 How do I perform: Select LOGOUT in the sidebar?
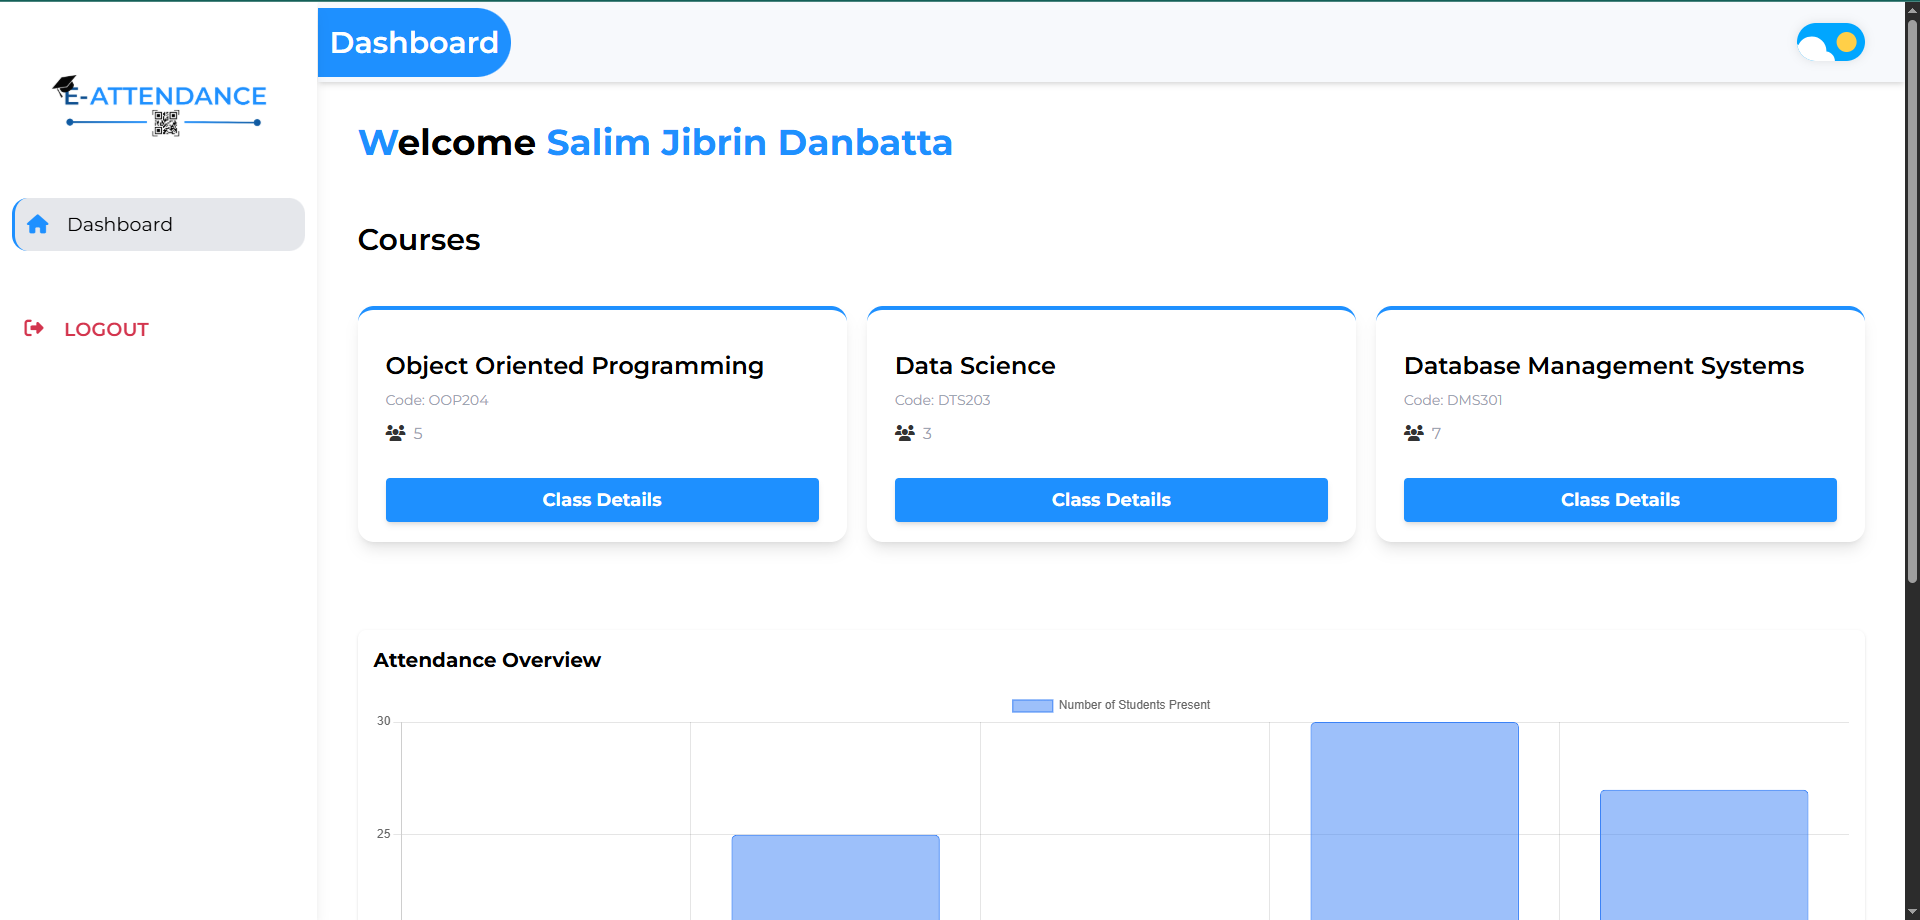coord(106,329)
